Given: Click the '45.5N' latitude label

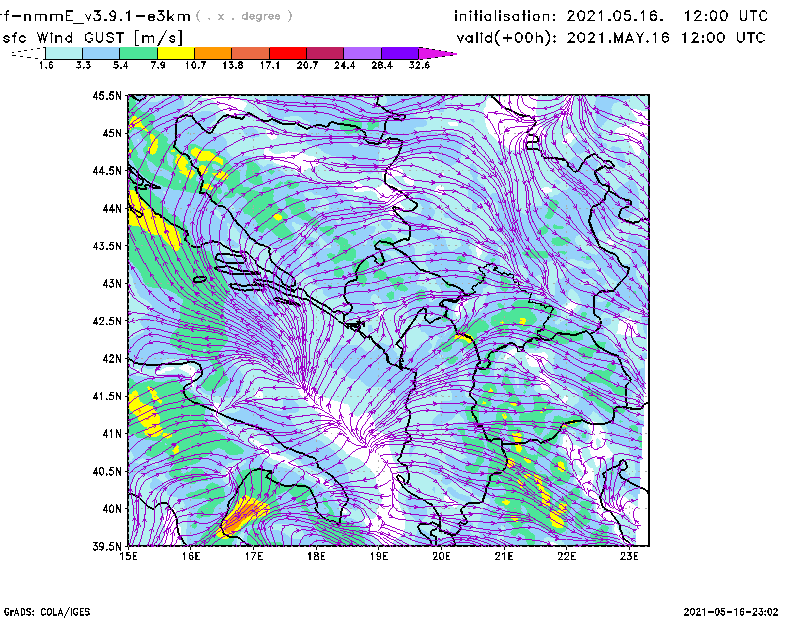Looking at the screenshot, I should pos(107,95).
